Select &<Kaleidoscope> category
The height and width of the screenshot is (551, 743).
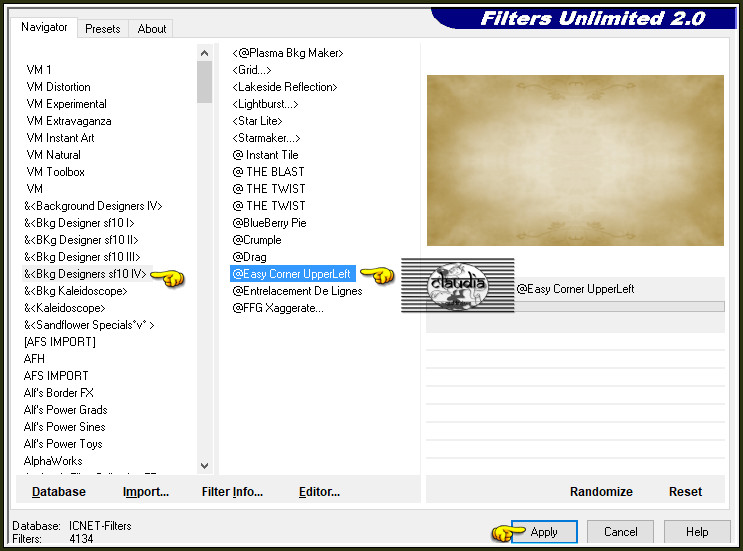coord(64,308)
